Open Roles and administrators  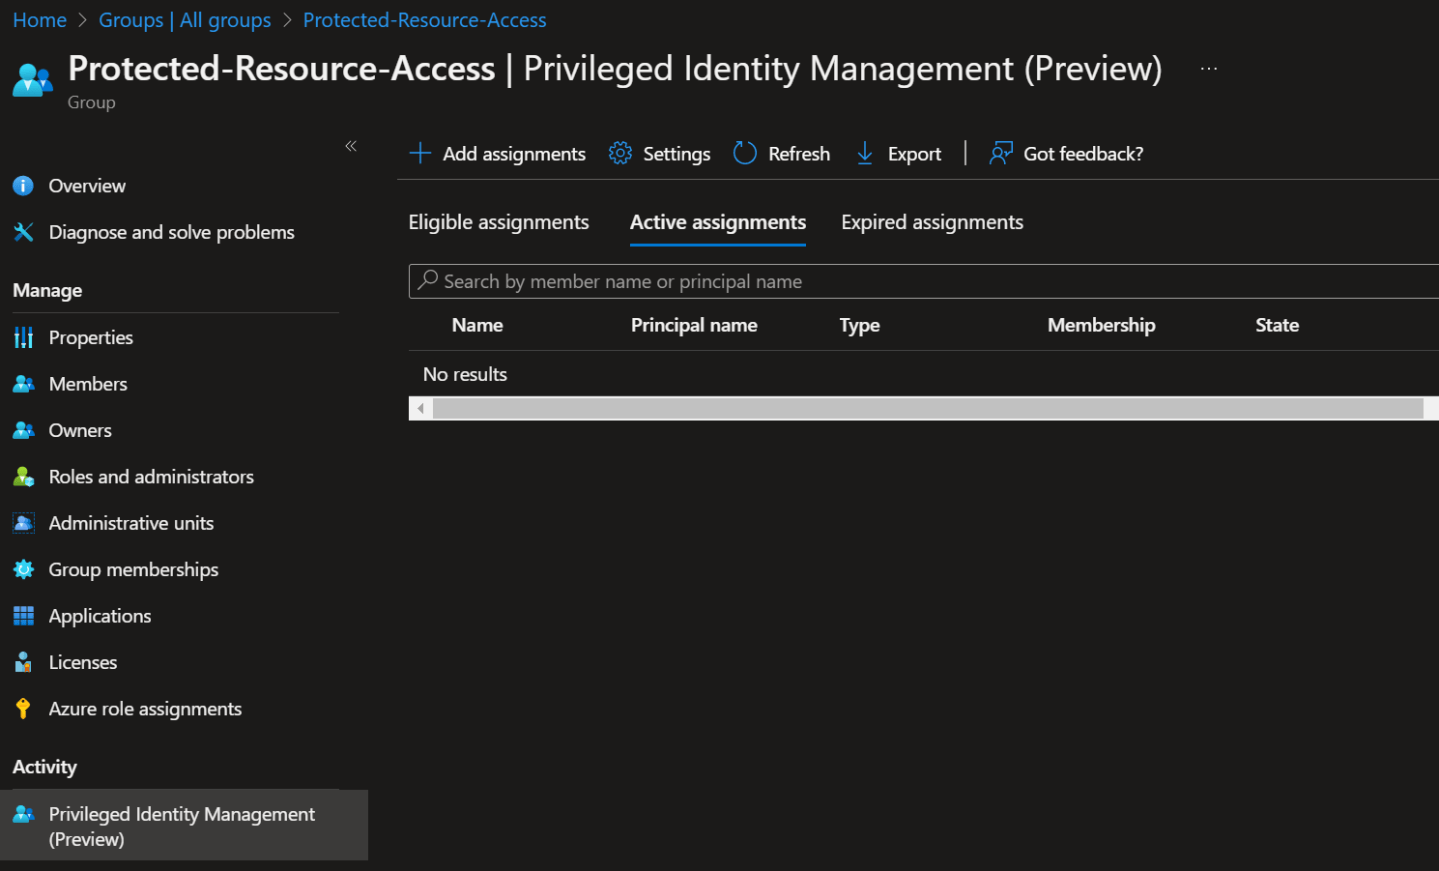pyautogui.click(x=151, y=476)
